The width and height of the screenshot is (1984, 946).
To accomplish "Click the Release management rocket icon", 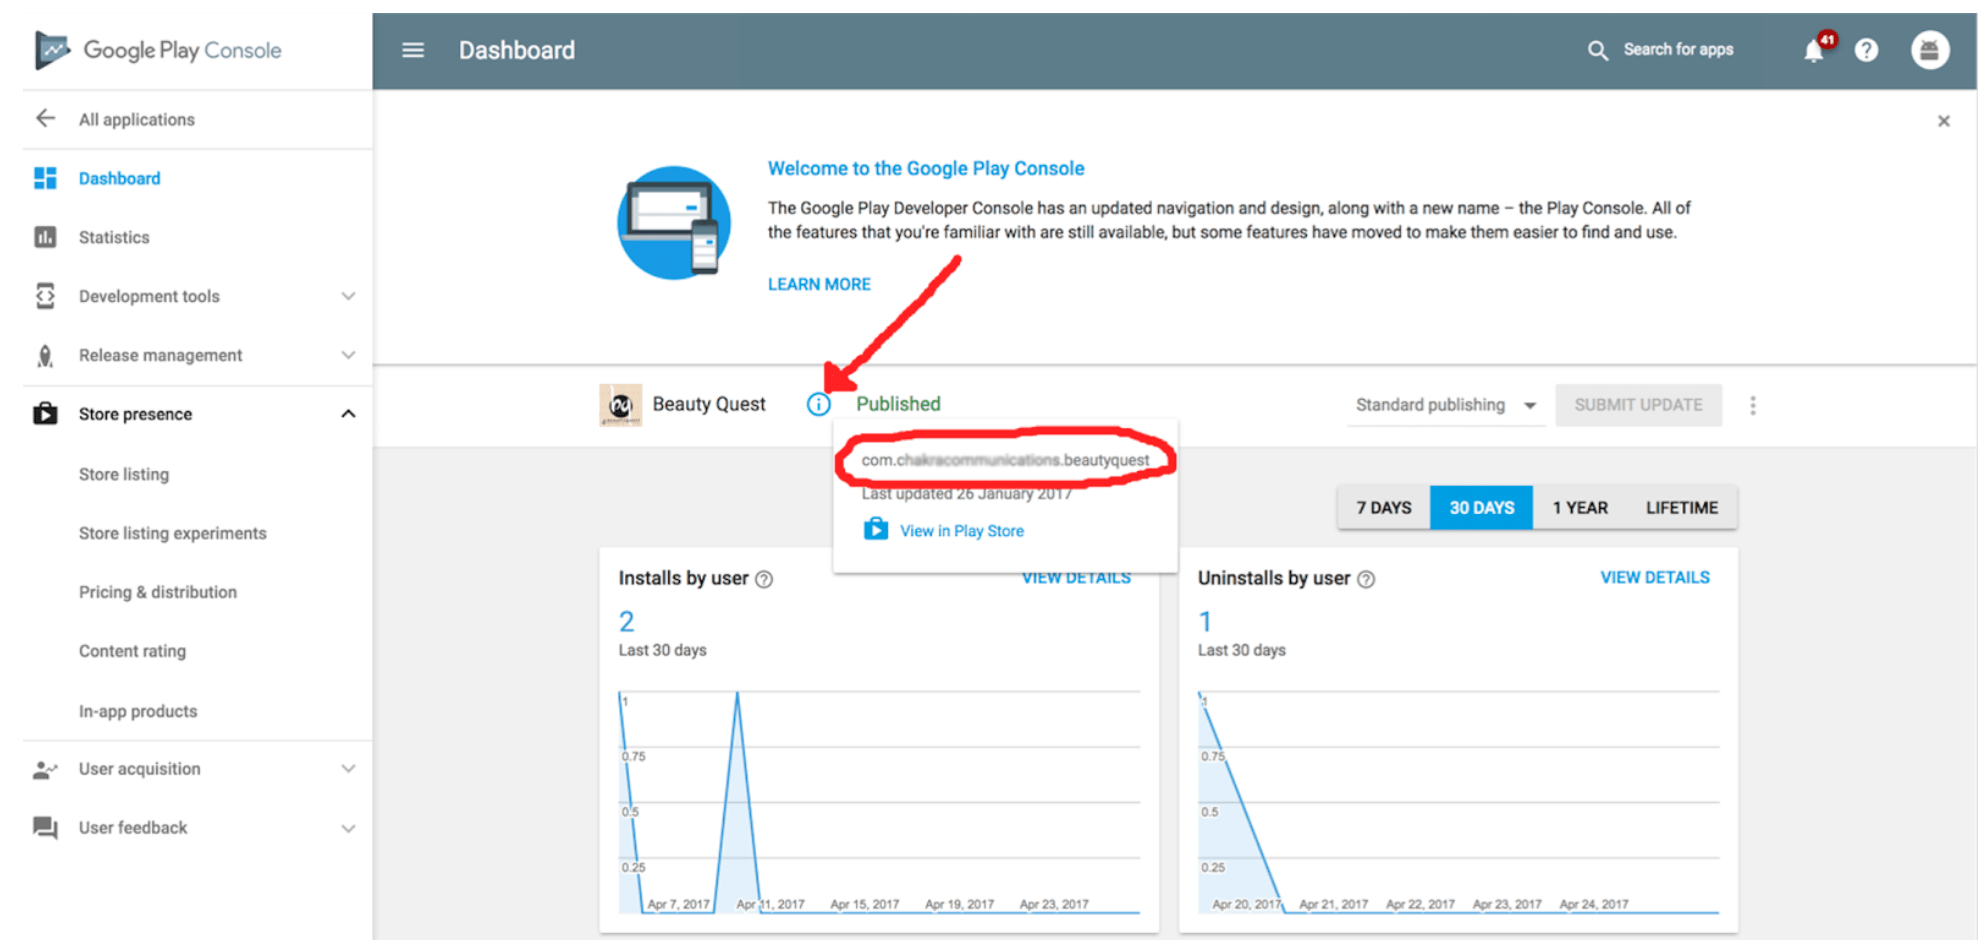I will point(45,355).
